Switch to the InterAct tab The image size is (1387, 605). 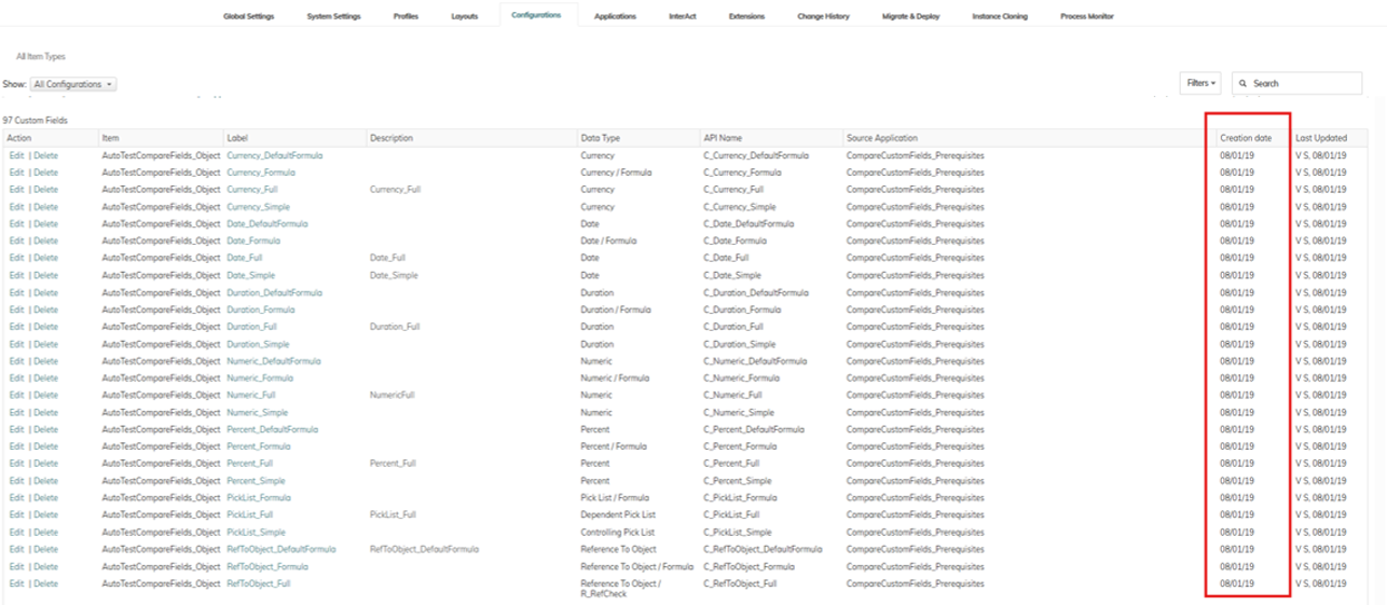click(x=683, y=17)
